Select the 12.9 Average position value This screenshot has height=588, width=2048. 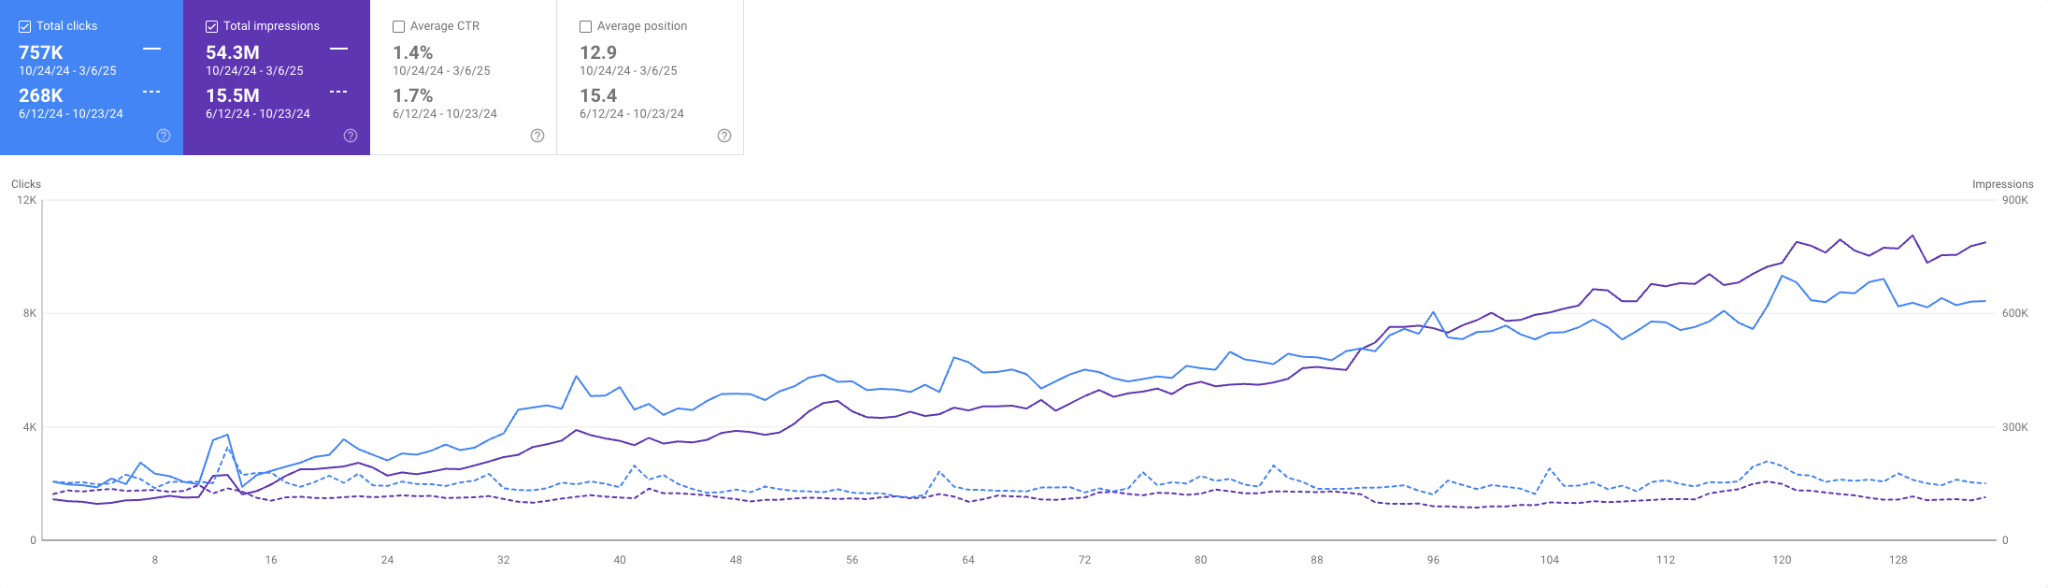pos(598,53)
